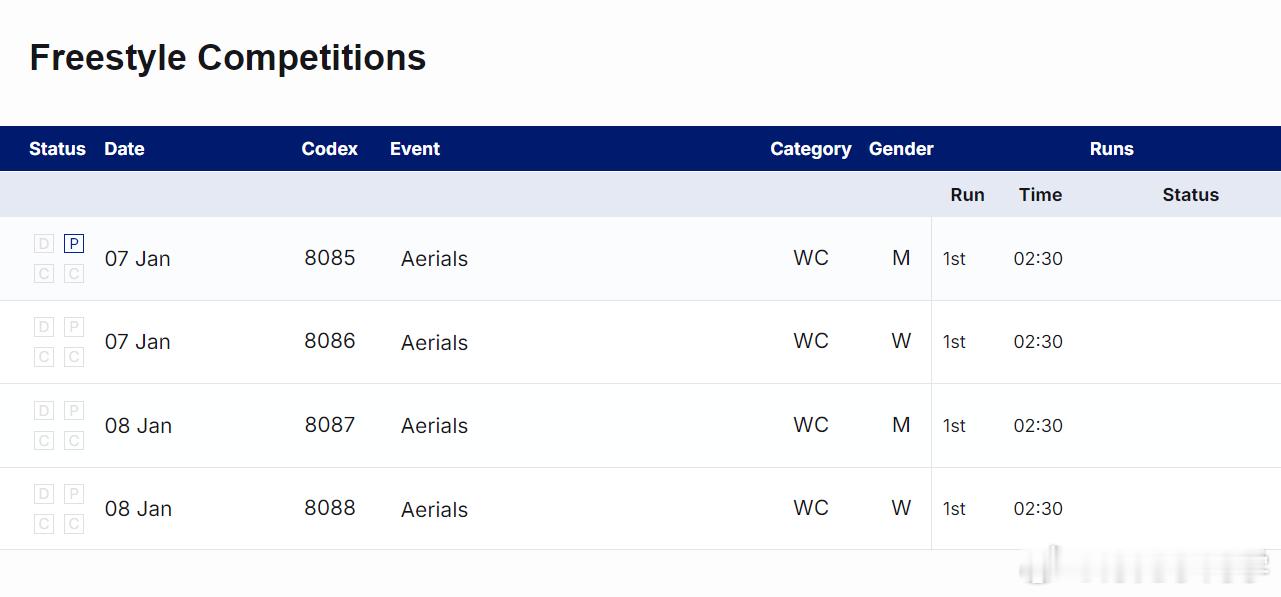
Task: Sort by the Date column header
Action: (124, 149)
